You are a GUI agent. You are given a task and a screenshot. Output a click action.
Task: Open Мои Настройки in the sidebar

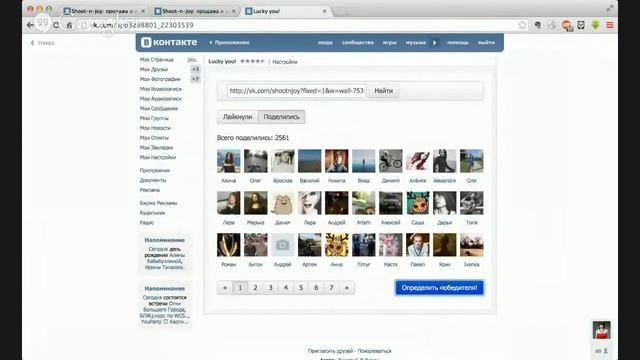pos(158,158)
